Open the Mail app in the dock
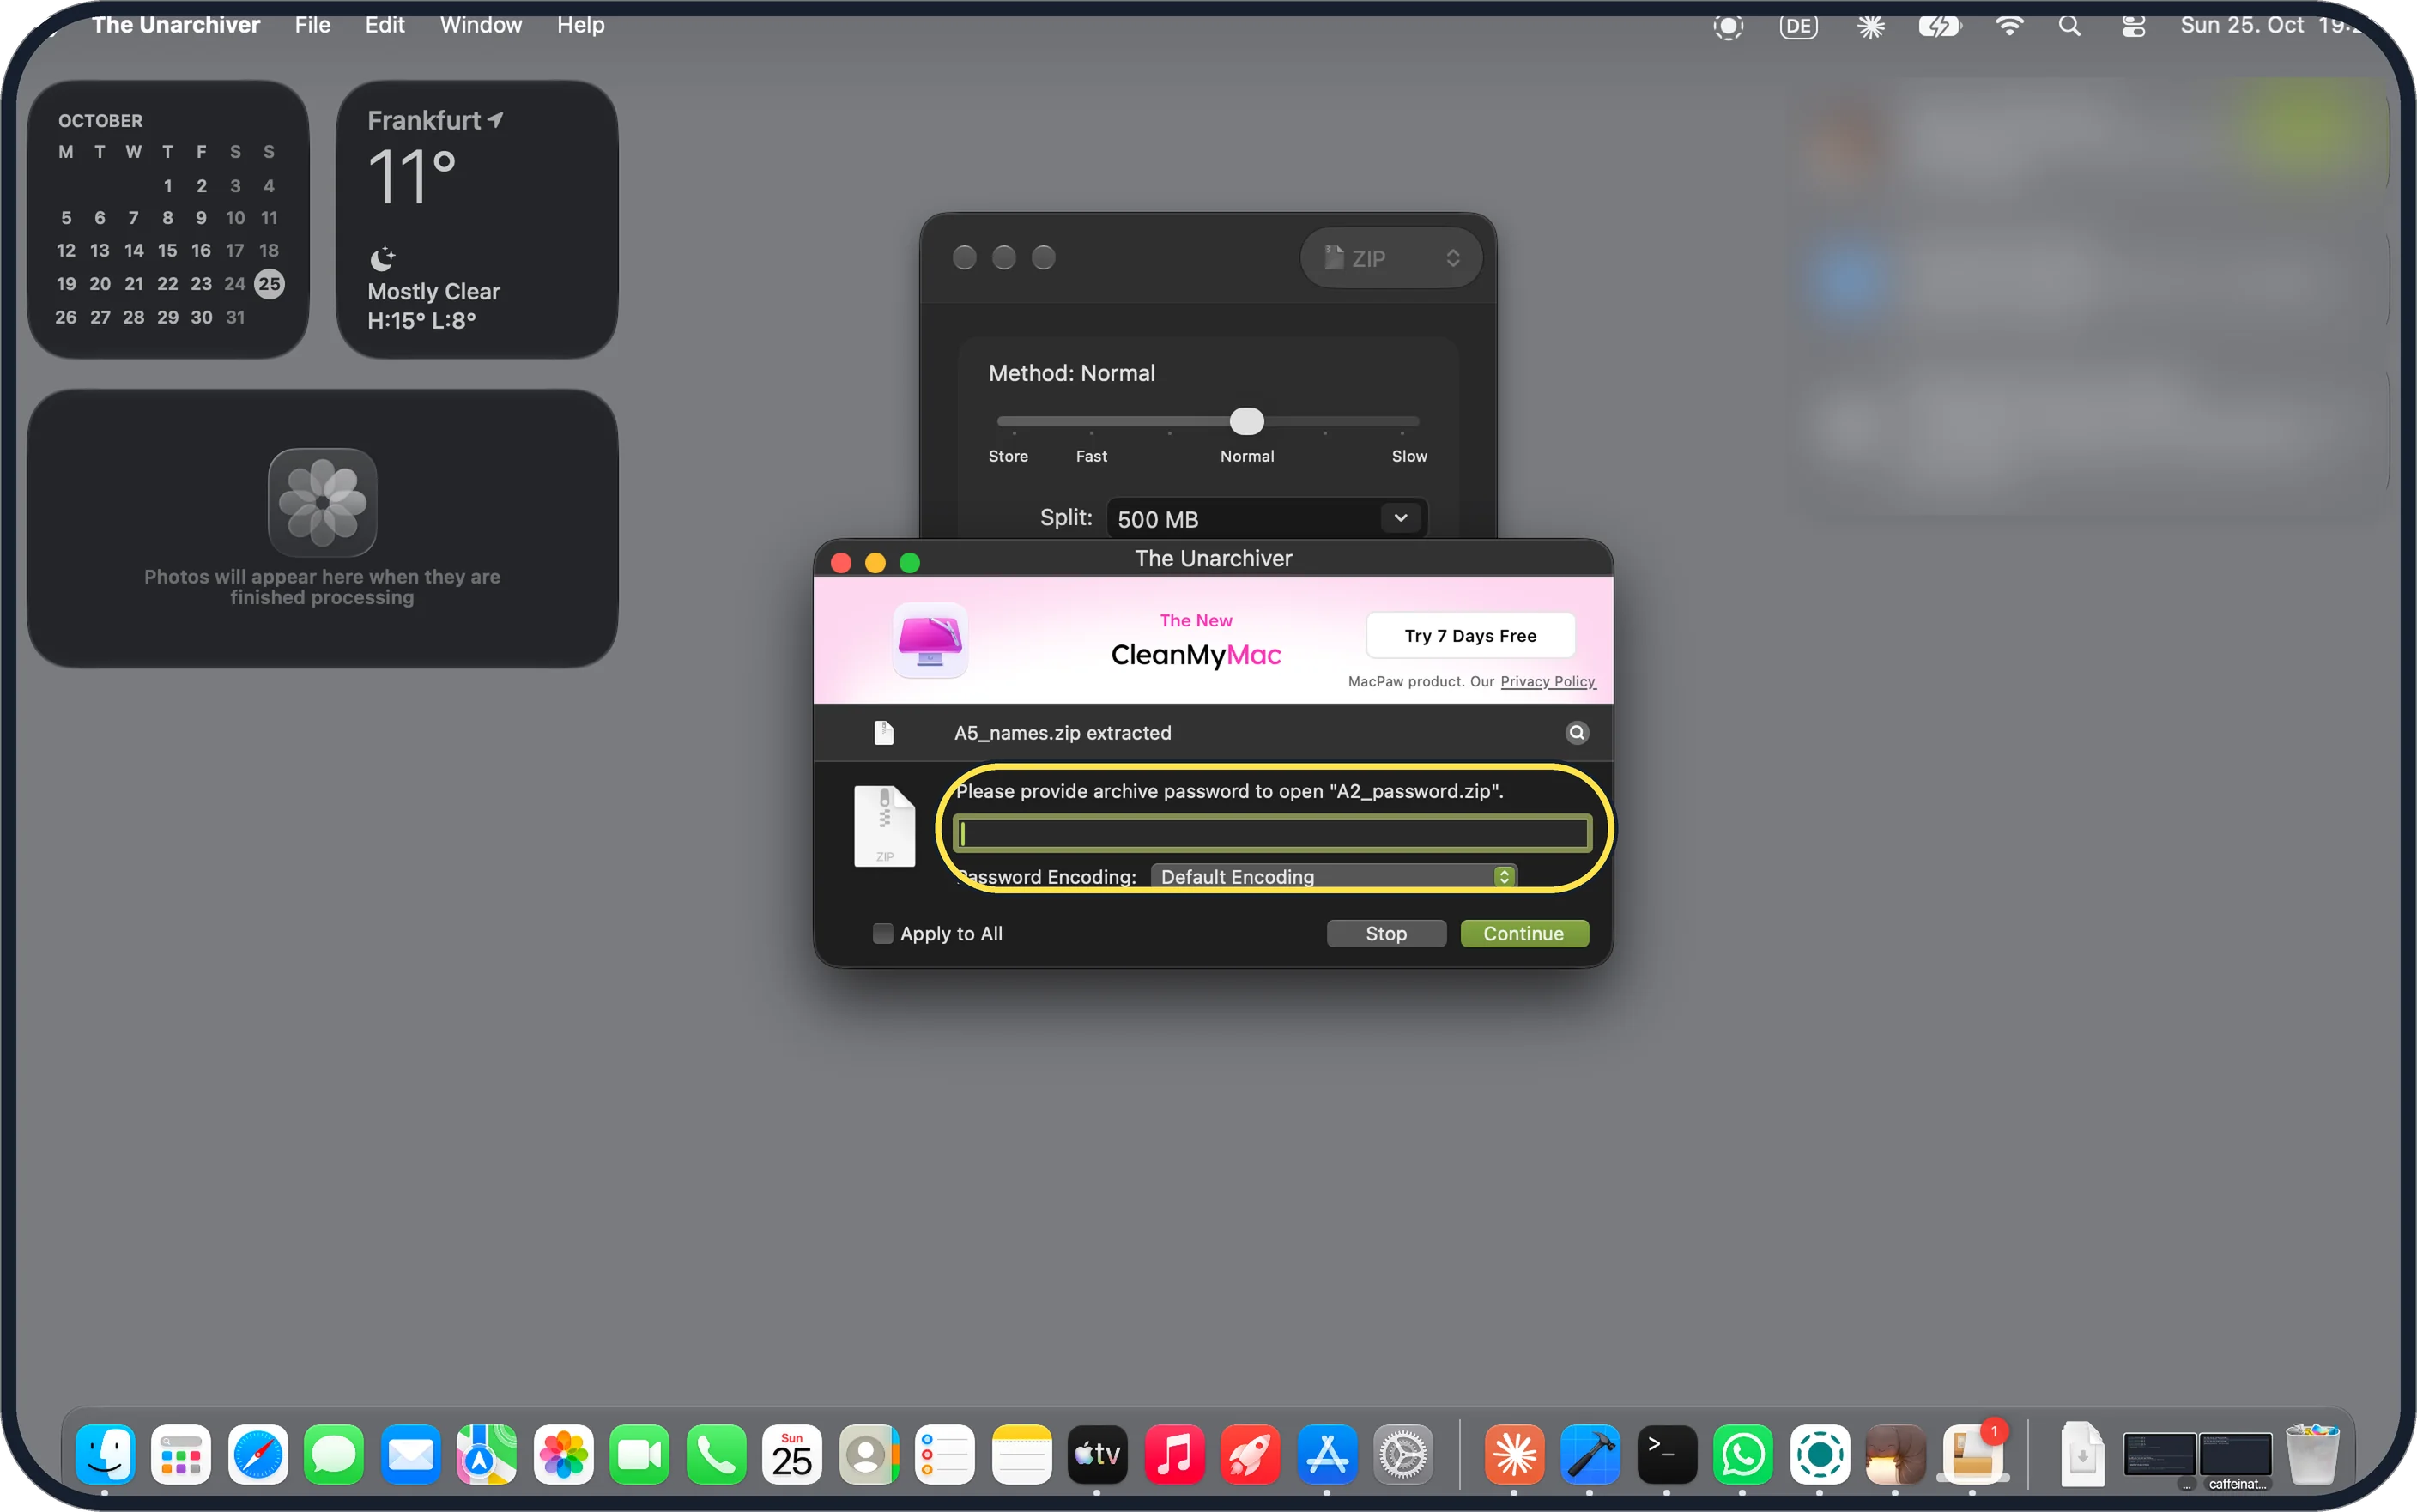Screen dimensions: 2417x1512 (411, 1454)
